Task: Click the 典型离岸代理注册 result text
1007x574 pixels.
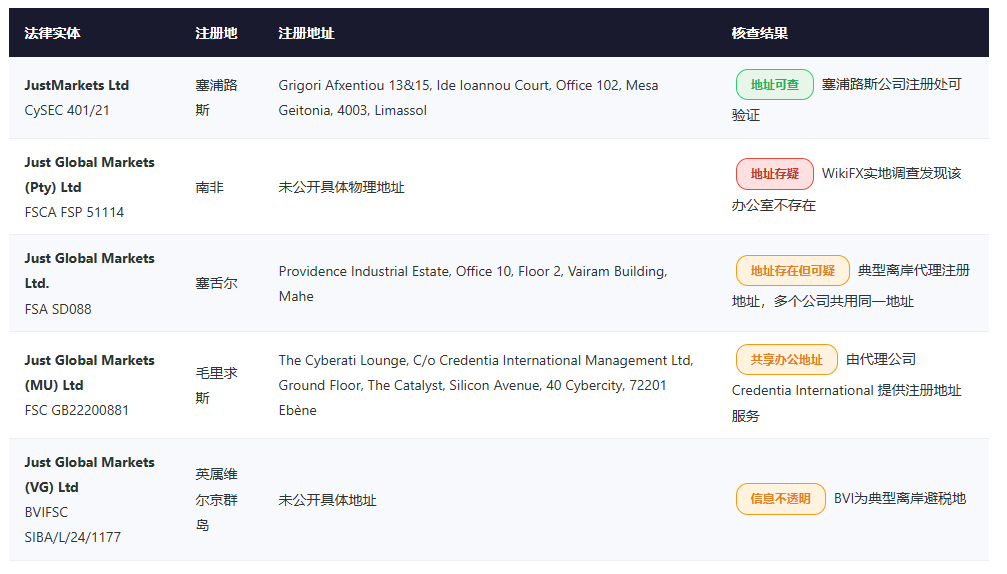Action: (851, 286)
